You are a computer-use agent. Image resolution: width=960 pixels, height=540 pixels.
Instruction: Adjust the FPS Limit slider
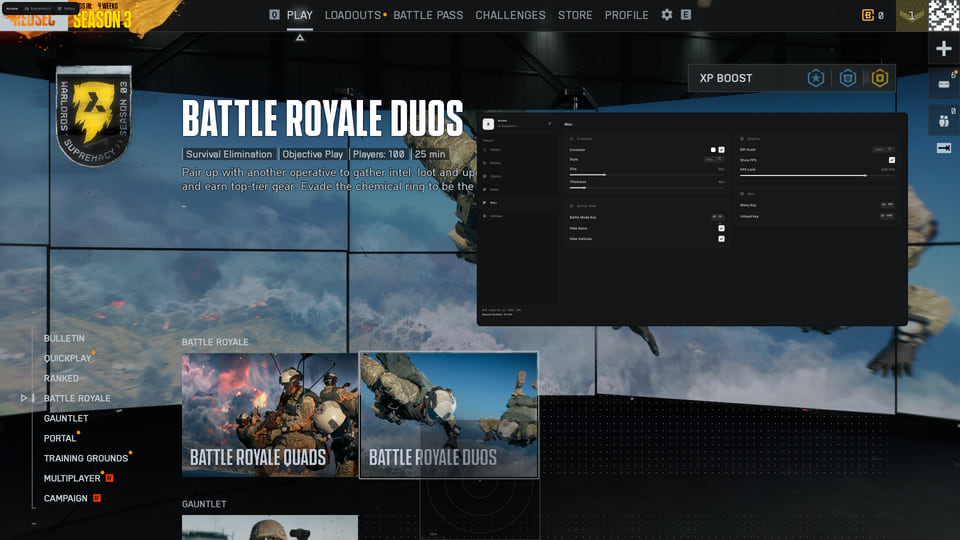pos(817,176)
